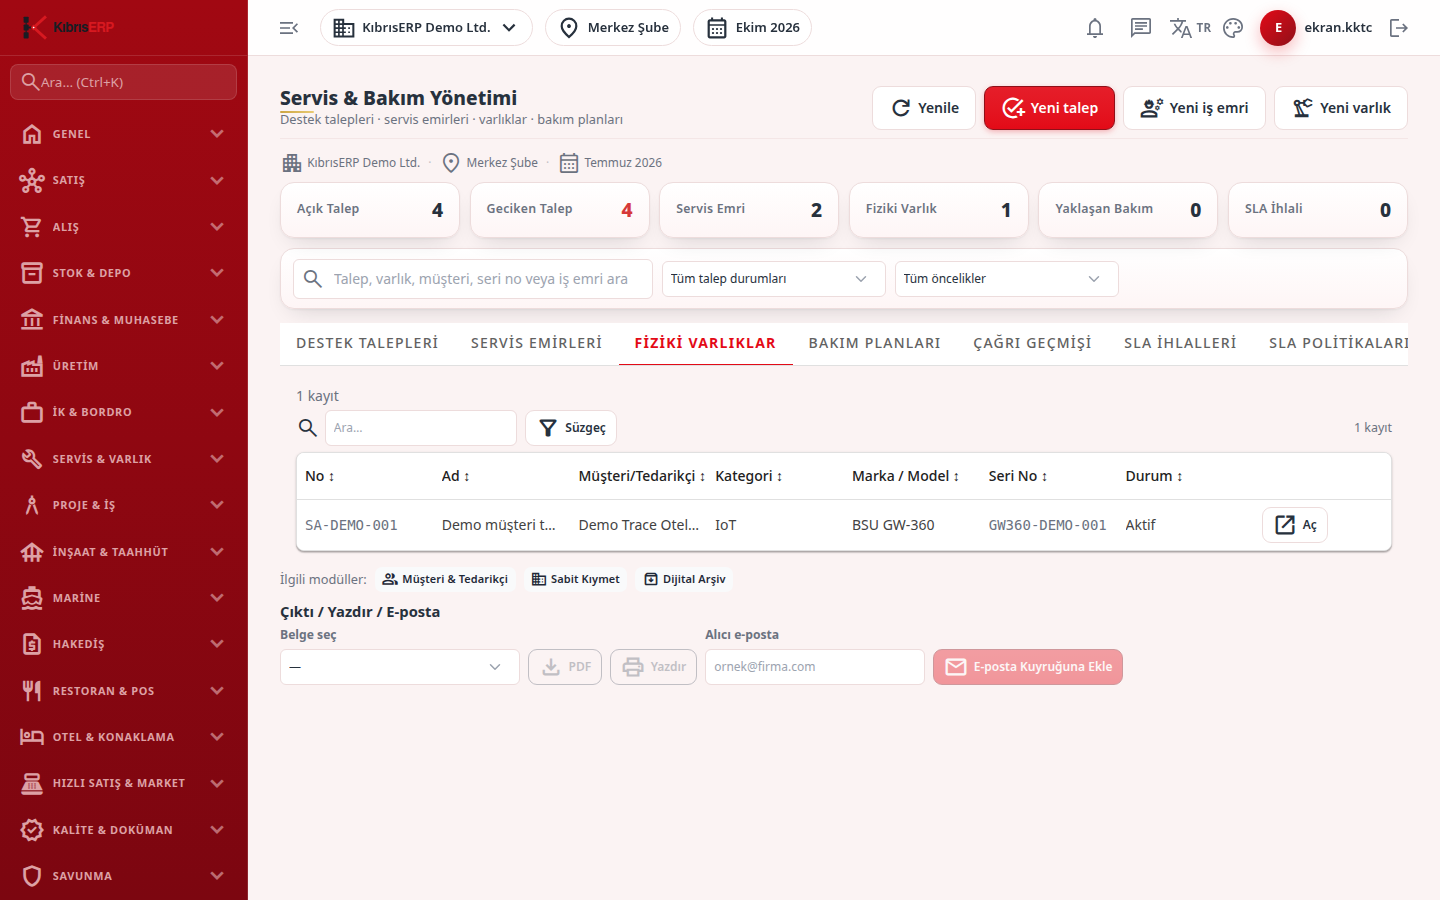
Task: Open the ekran.kktc user avatar
Action: [x=1278, y=28]
